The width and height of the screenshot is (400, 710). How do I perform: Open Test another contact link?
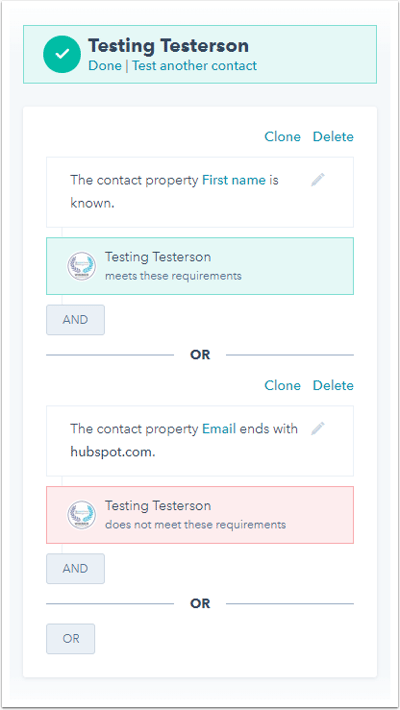pyautogui.click(x=194, y=66)
